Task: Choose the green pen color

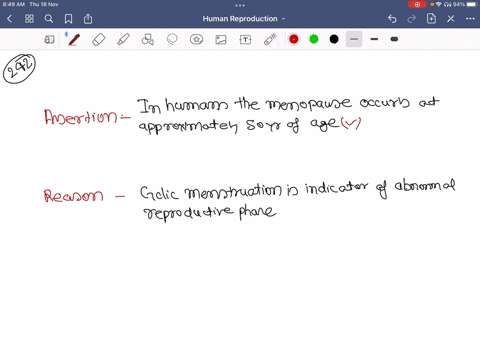Action: (x=314, y=39)
